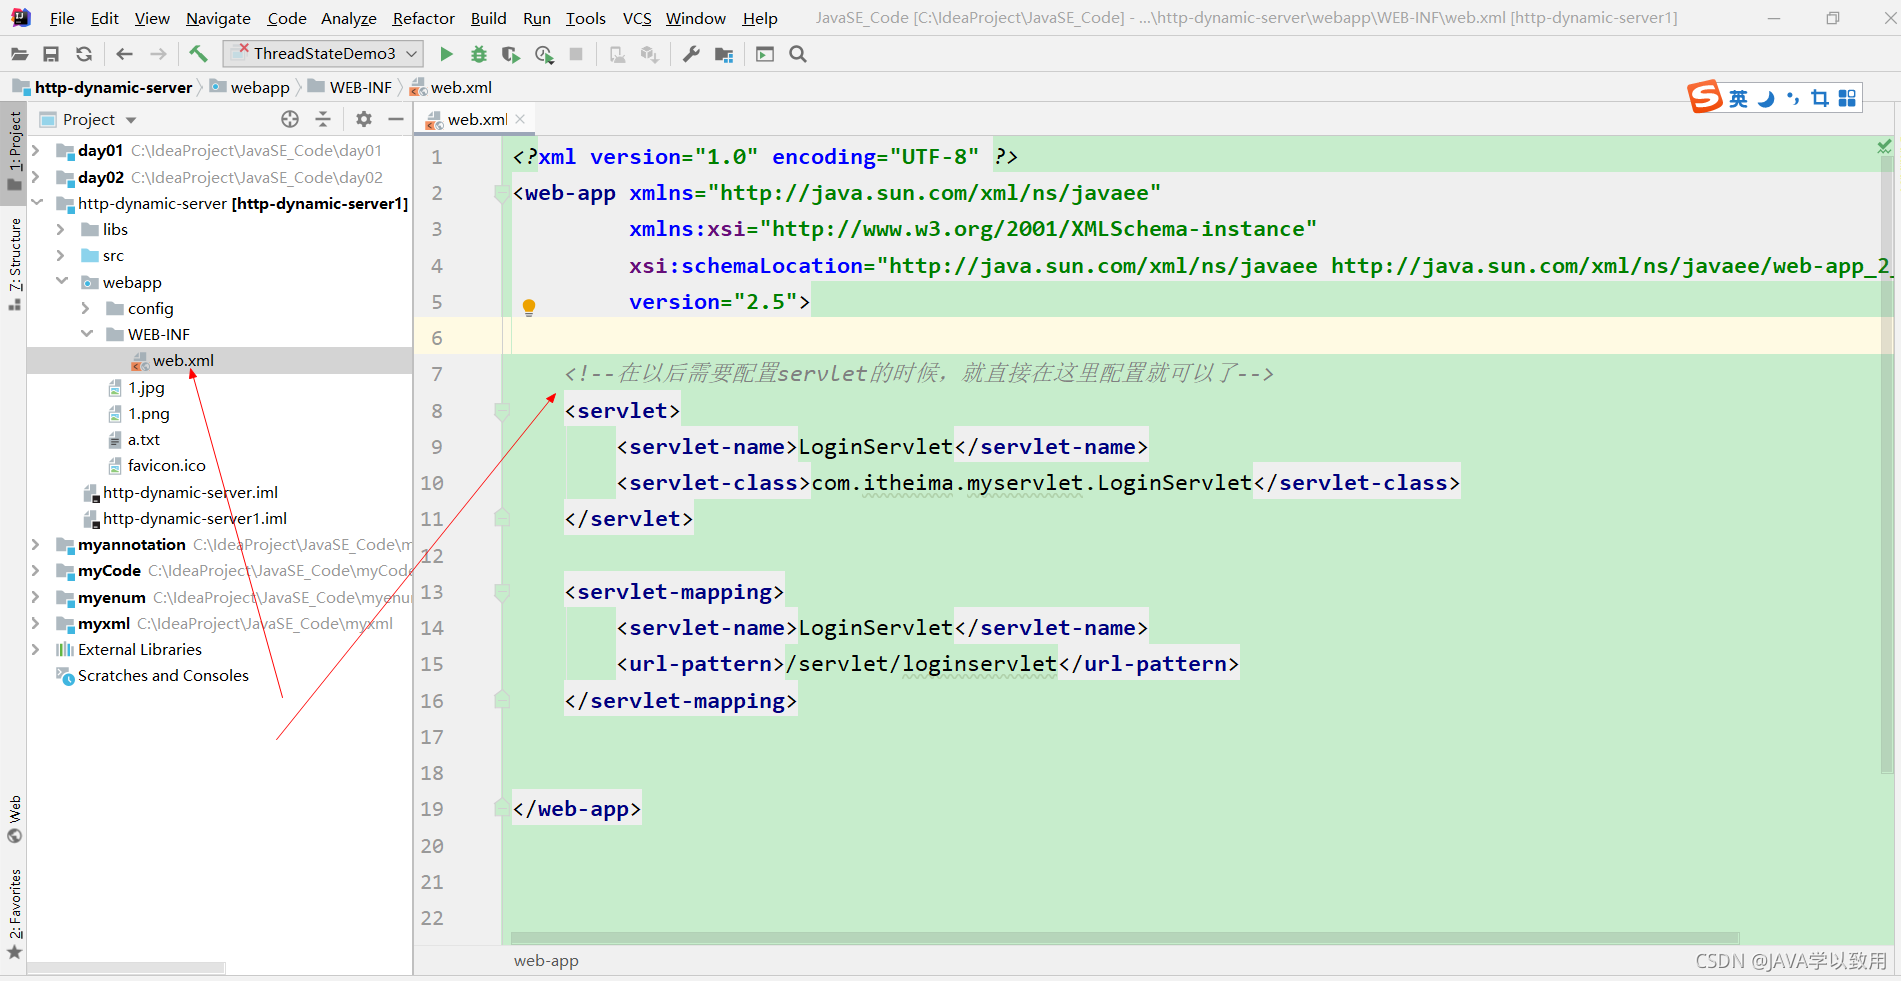The height and width of the screenshot is (981, 1901).
Task: Build project with the hammer icon
Action: (x=198, y=54)
